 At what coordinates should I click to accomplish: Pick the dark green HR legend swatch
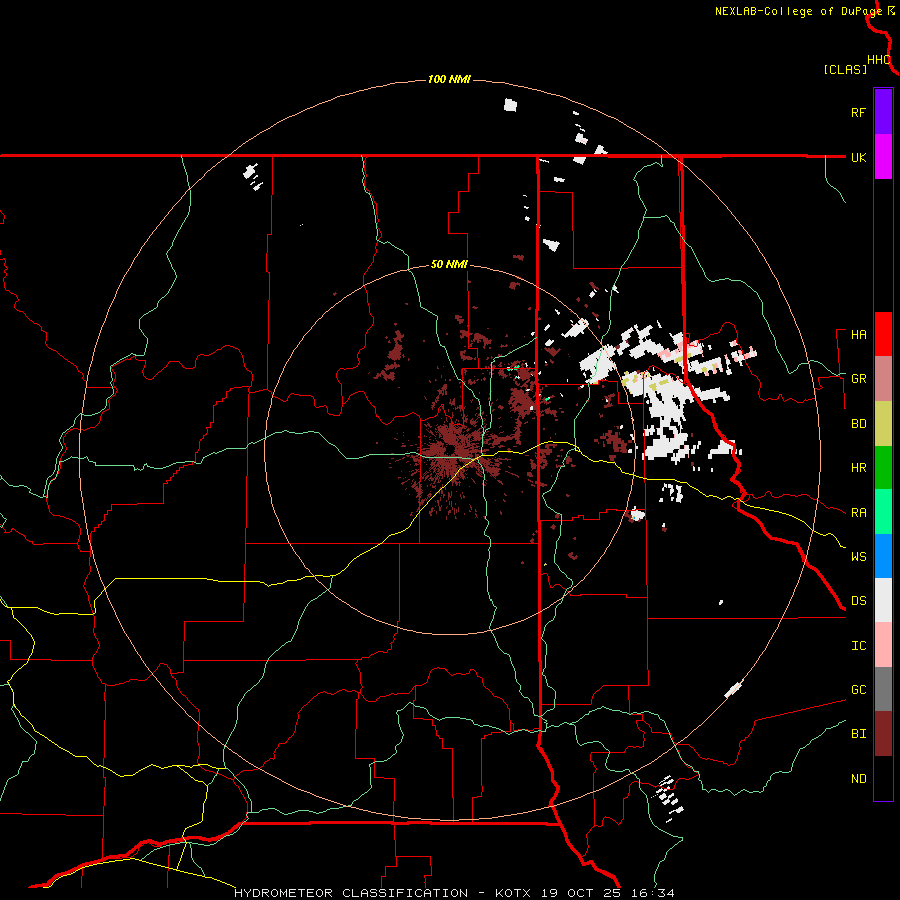coord(883,468)
